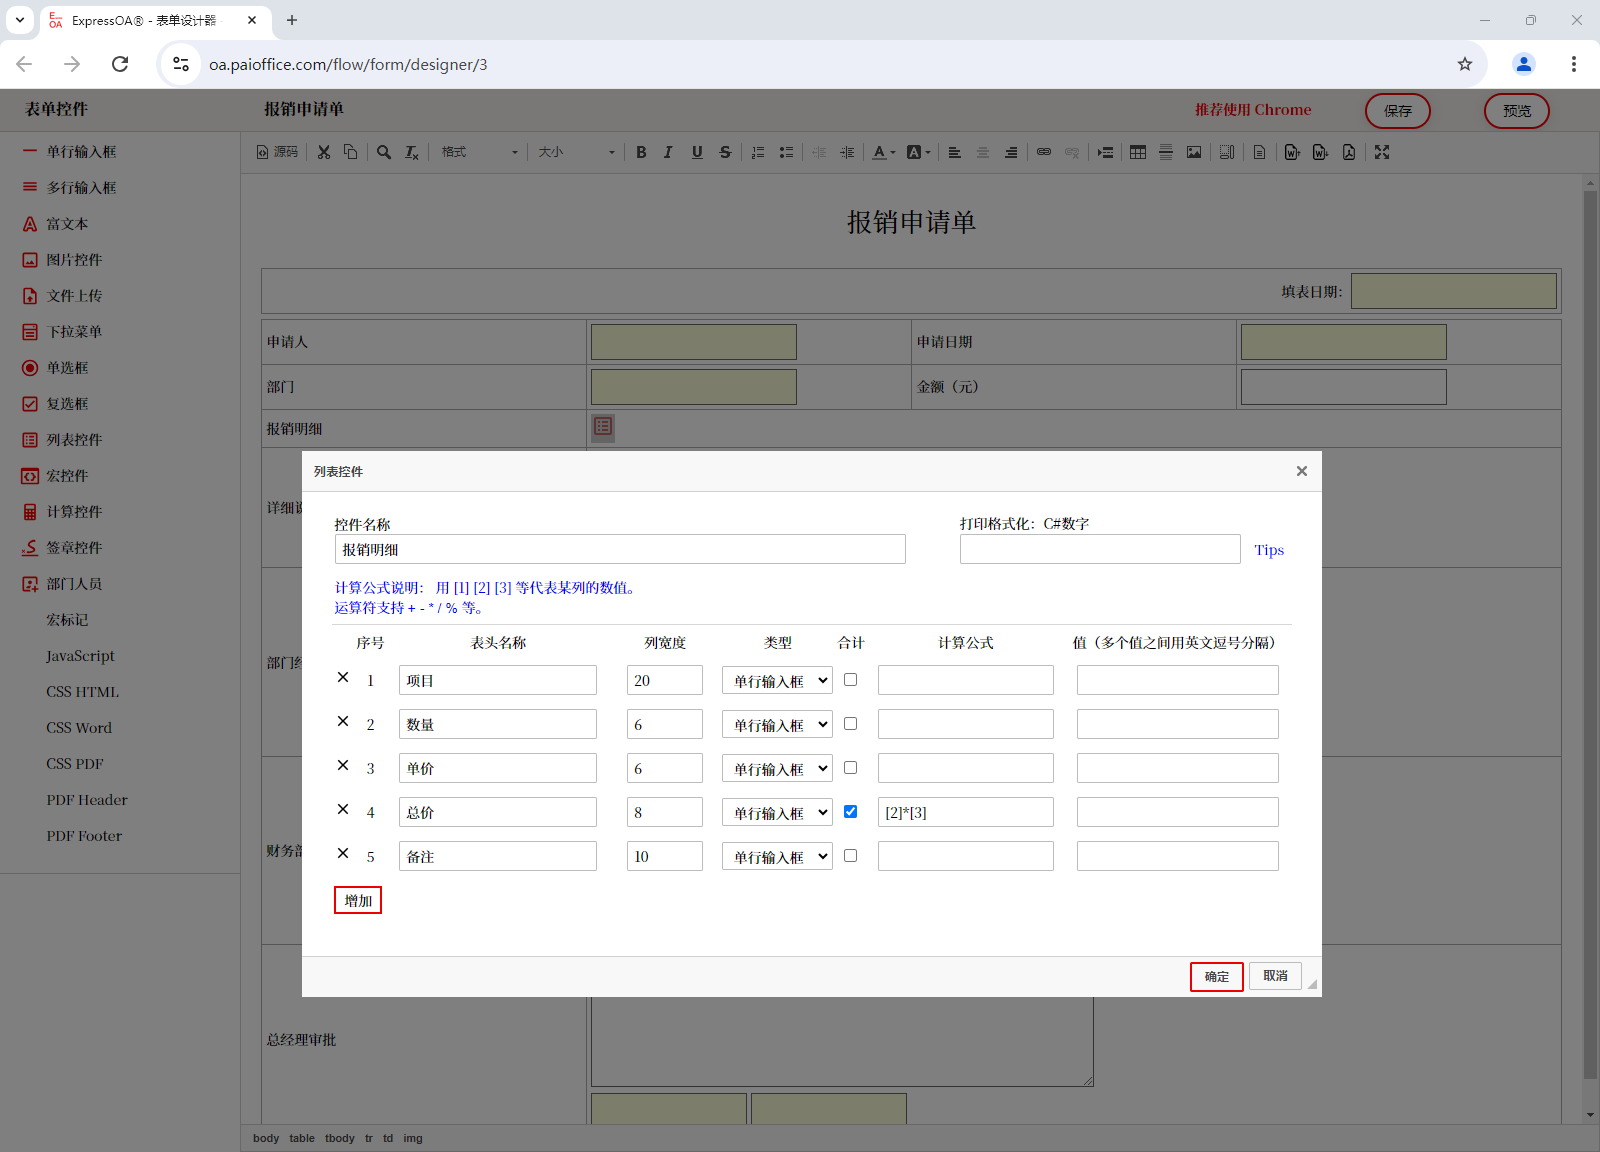Click the remove format icon
1600x1152 pixels.
pyautogui.click(x=412, y=152)
